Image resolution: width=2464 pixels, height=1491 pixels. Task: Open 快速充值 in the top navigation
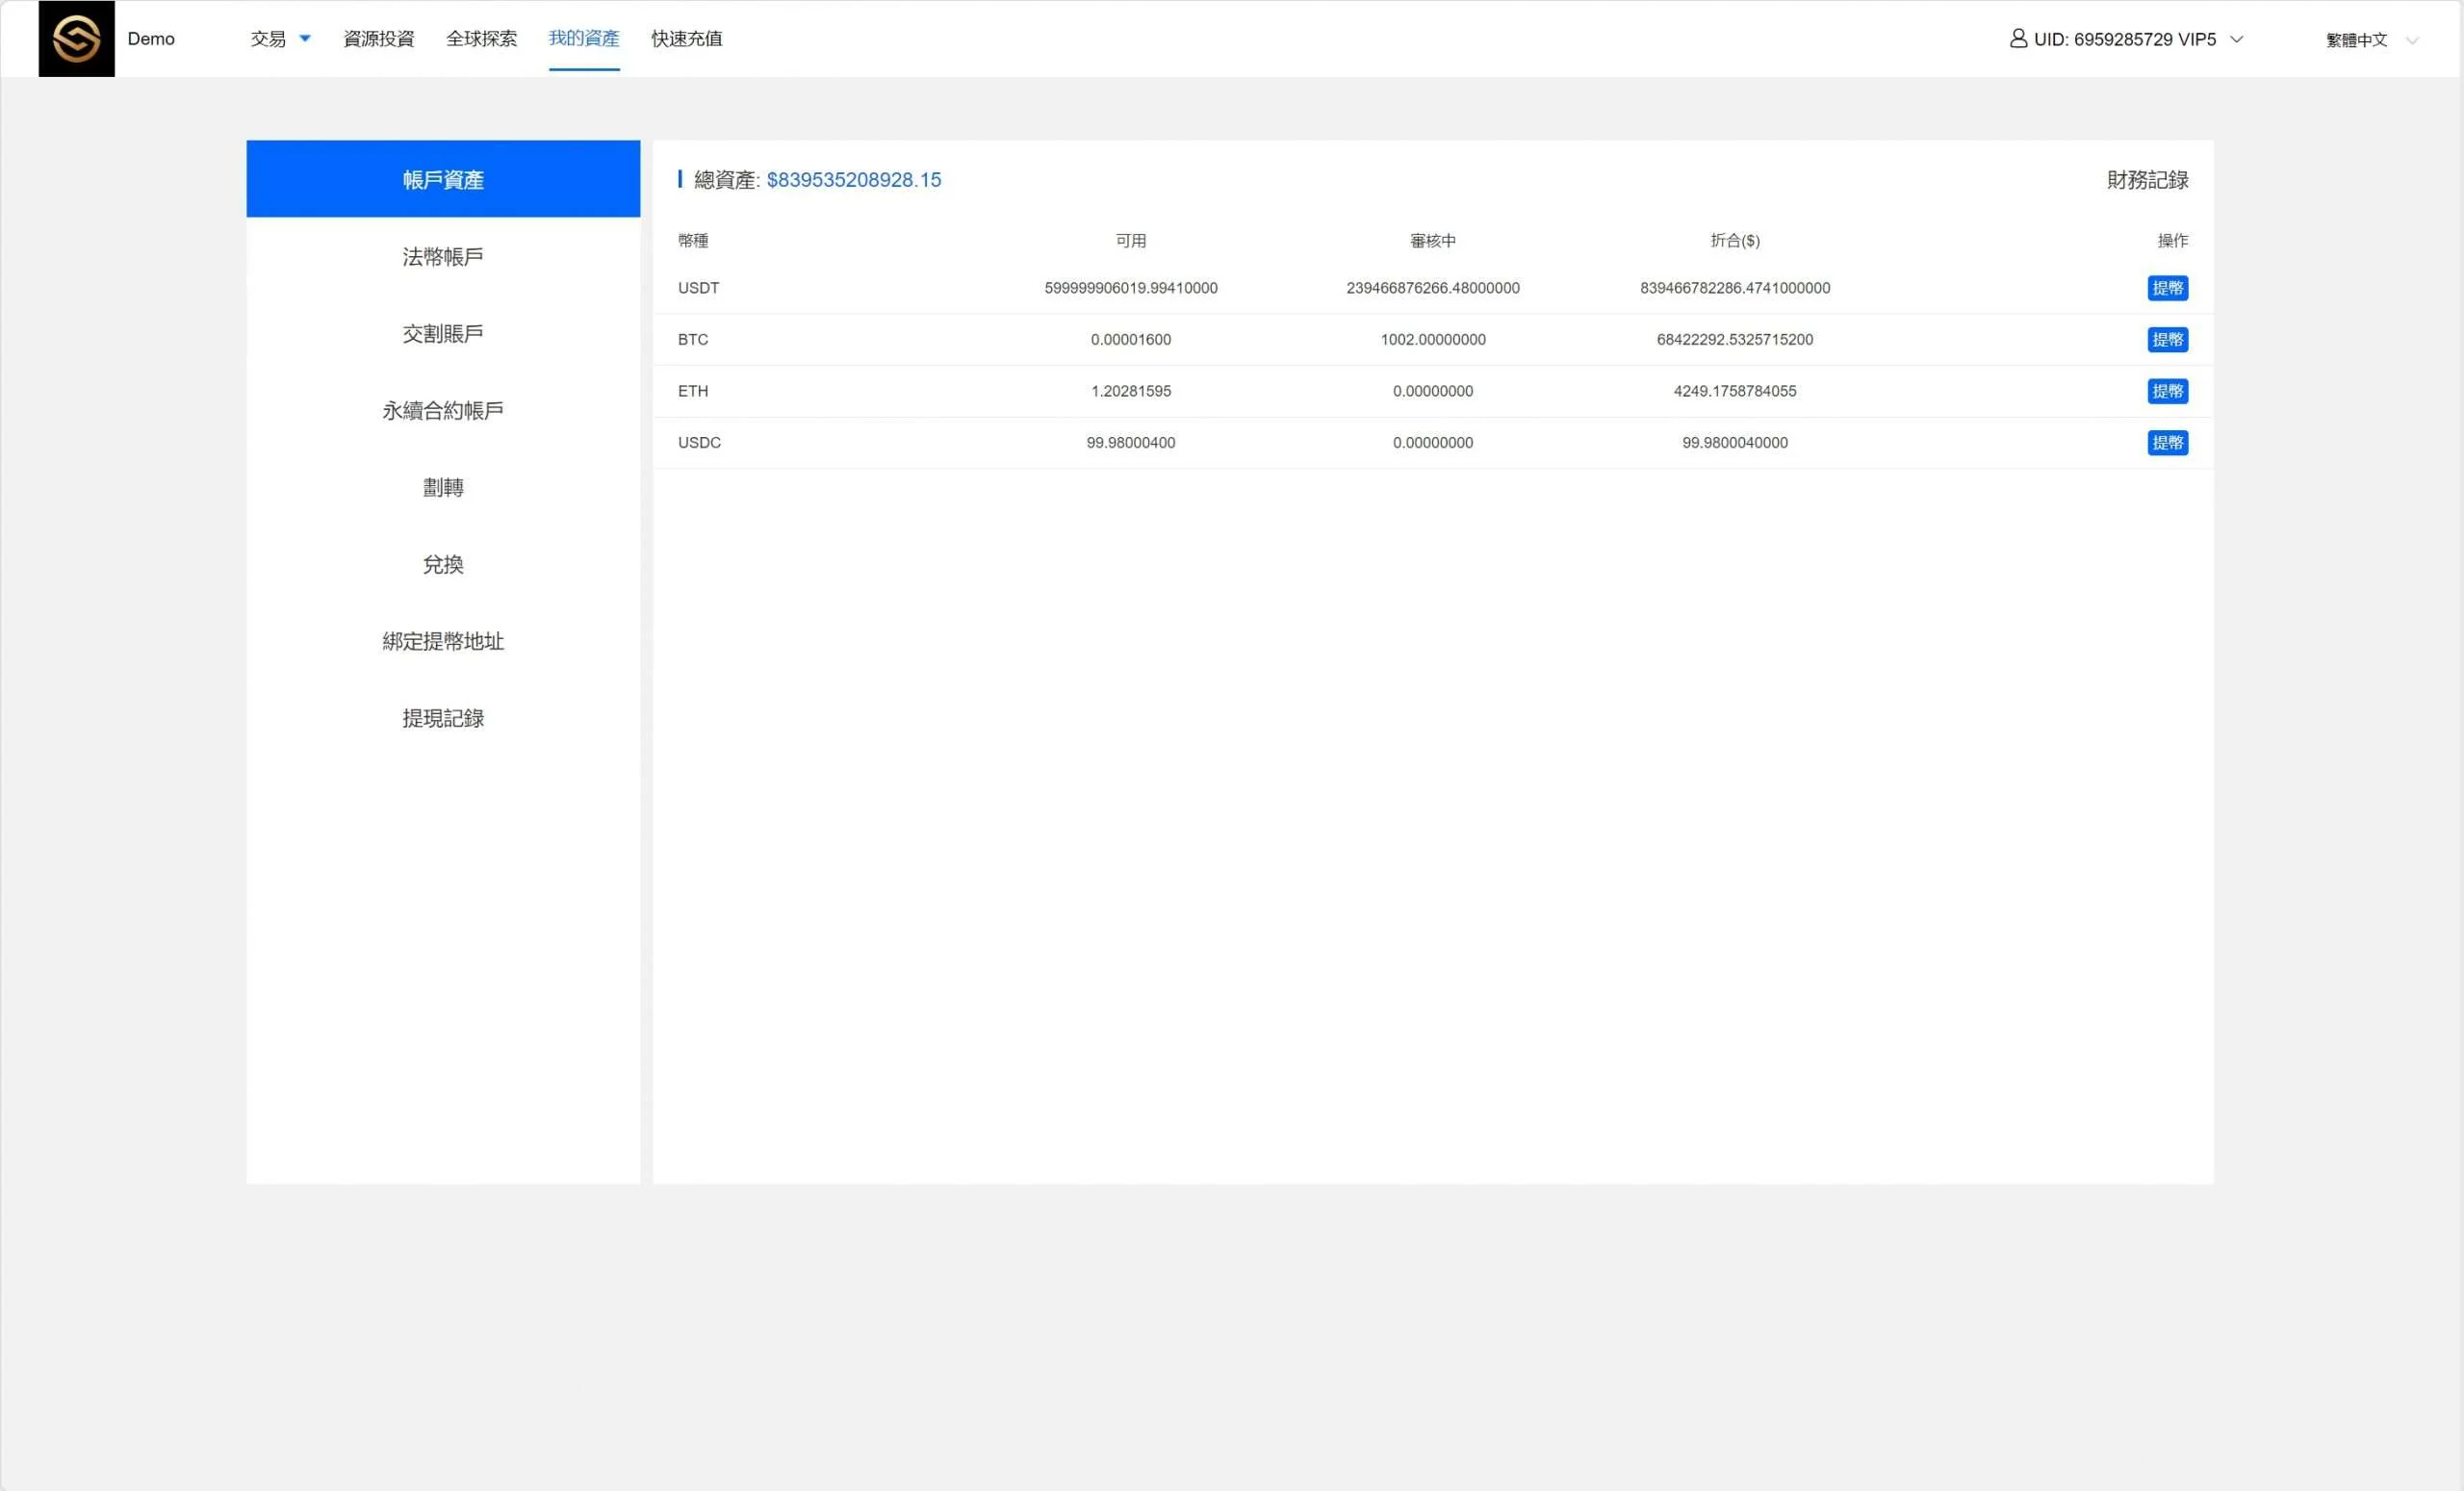(686, 39)
